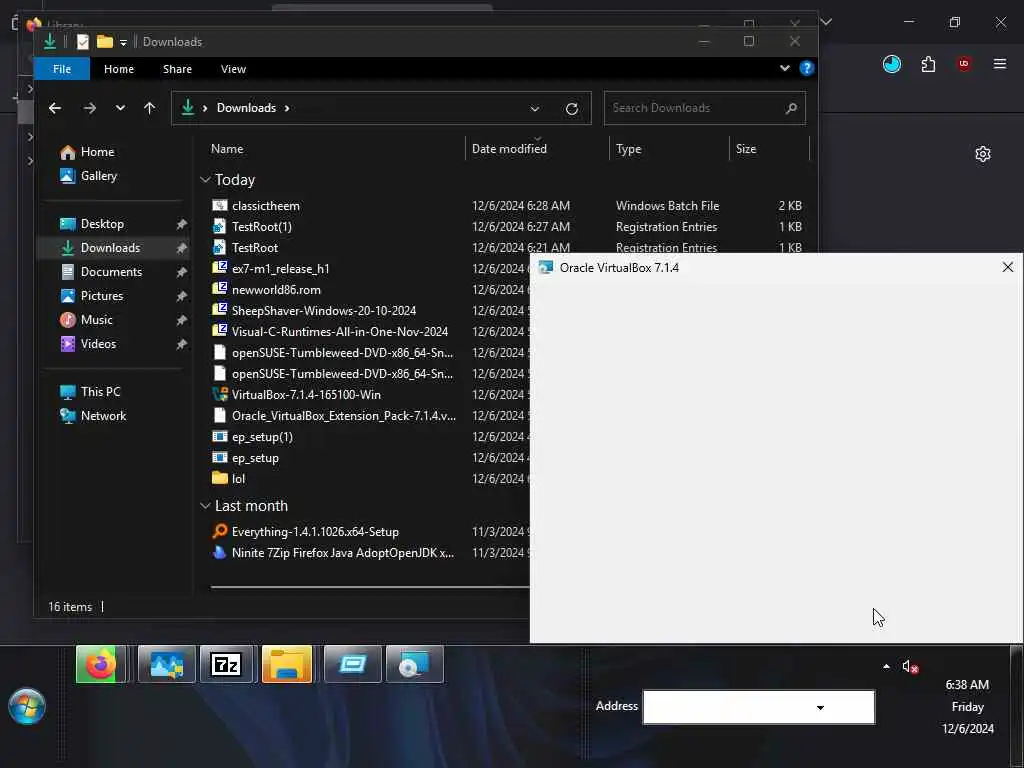Open the Share ribbon tab
Image resolution: width=1024 pixels, height=768 pixels.
click(177, 69)
